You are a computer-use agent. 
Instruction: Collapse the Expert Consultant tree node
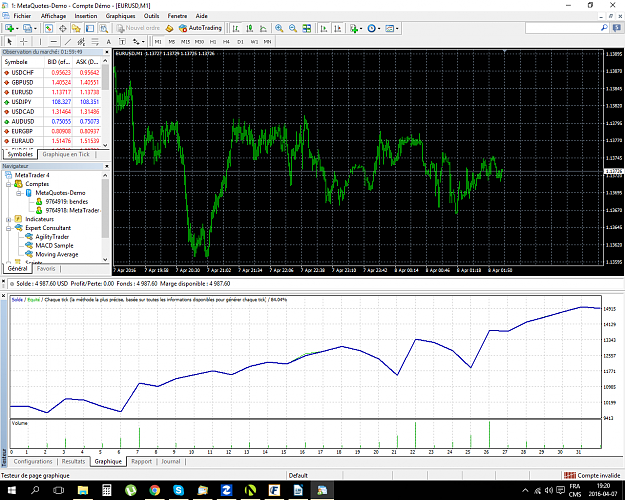pyautogui.click(x=8, y=228)
